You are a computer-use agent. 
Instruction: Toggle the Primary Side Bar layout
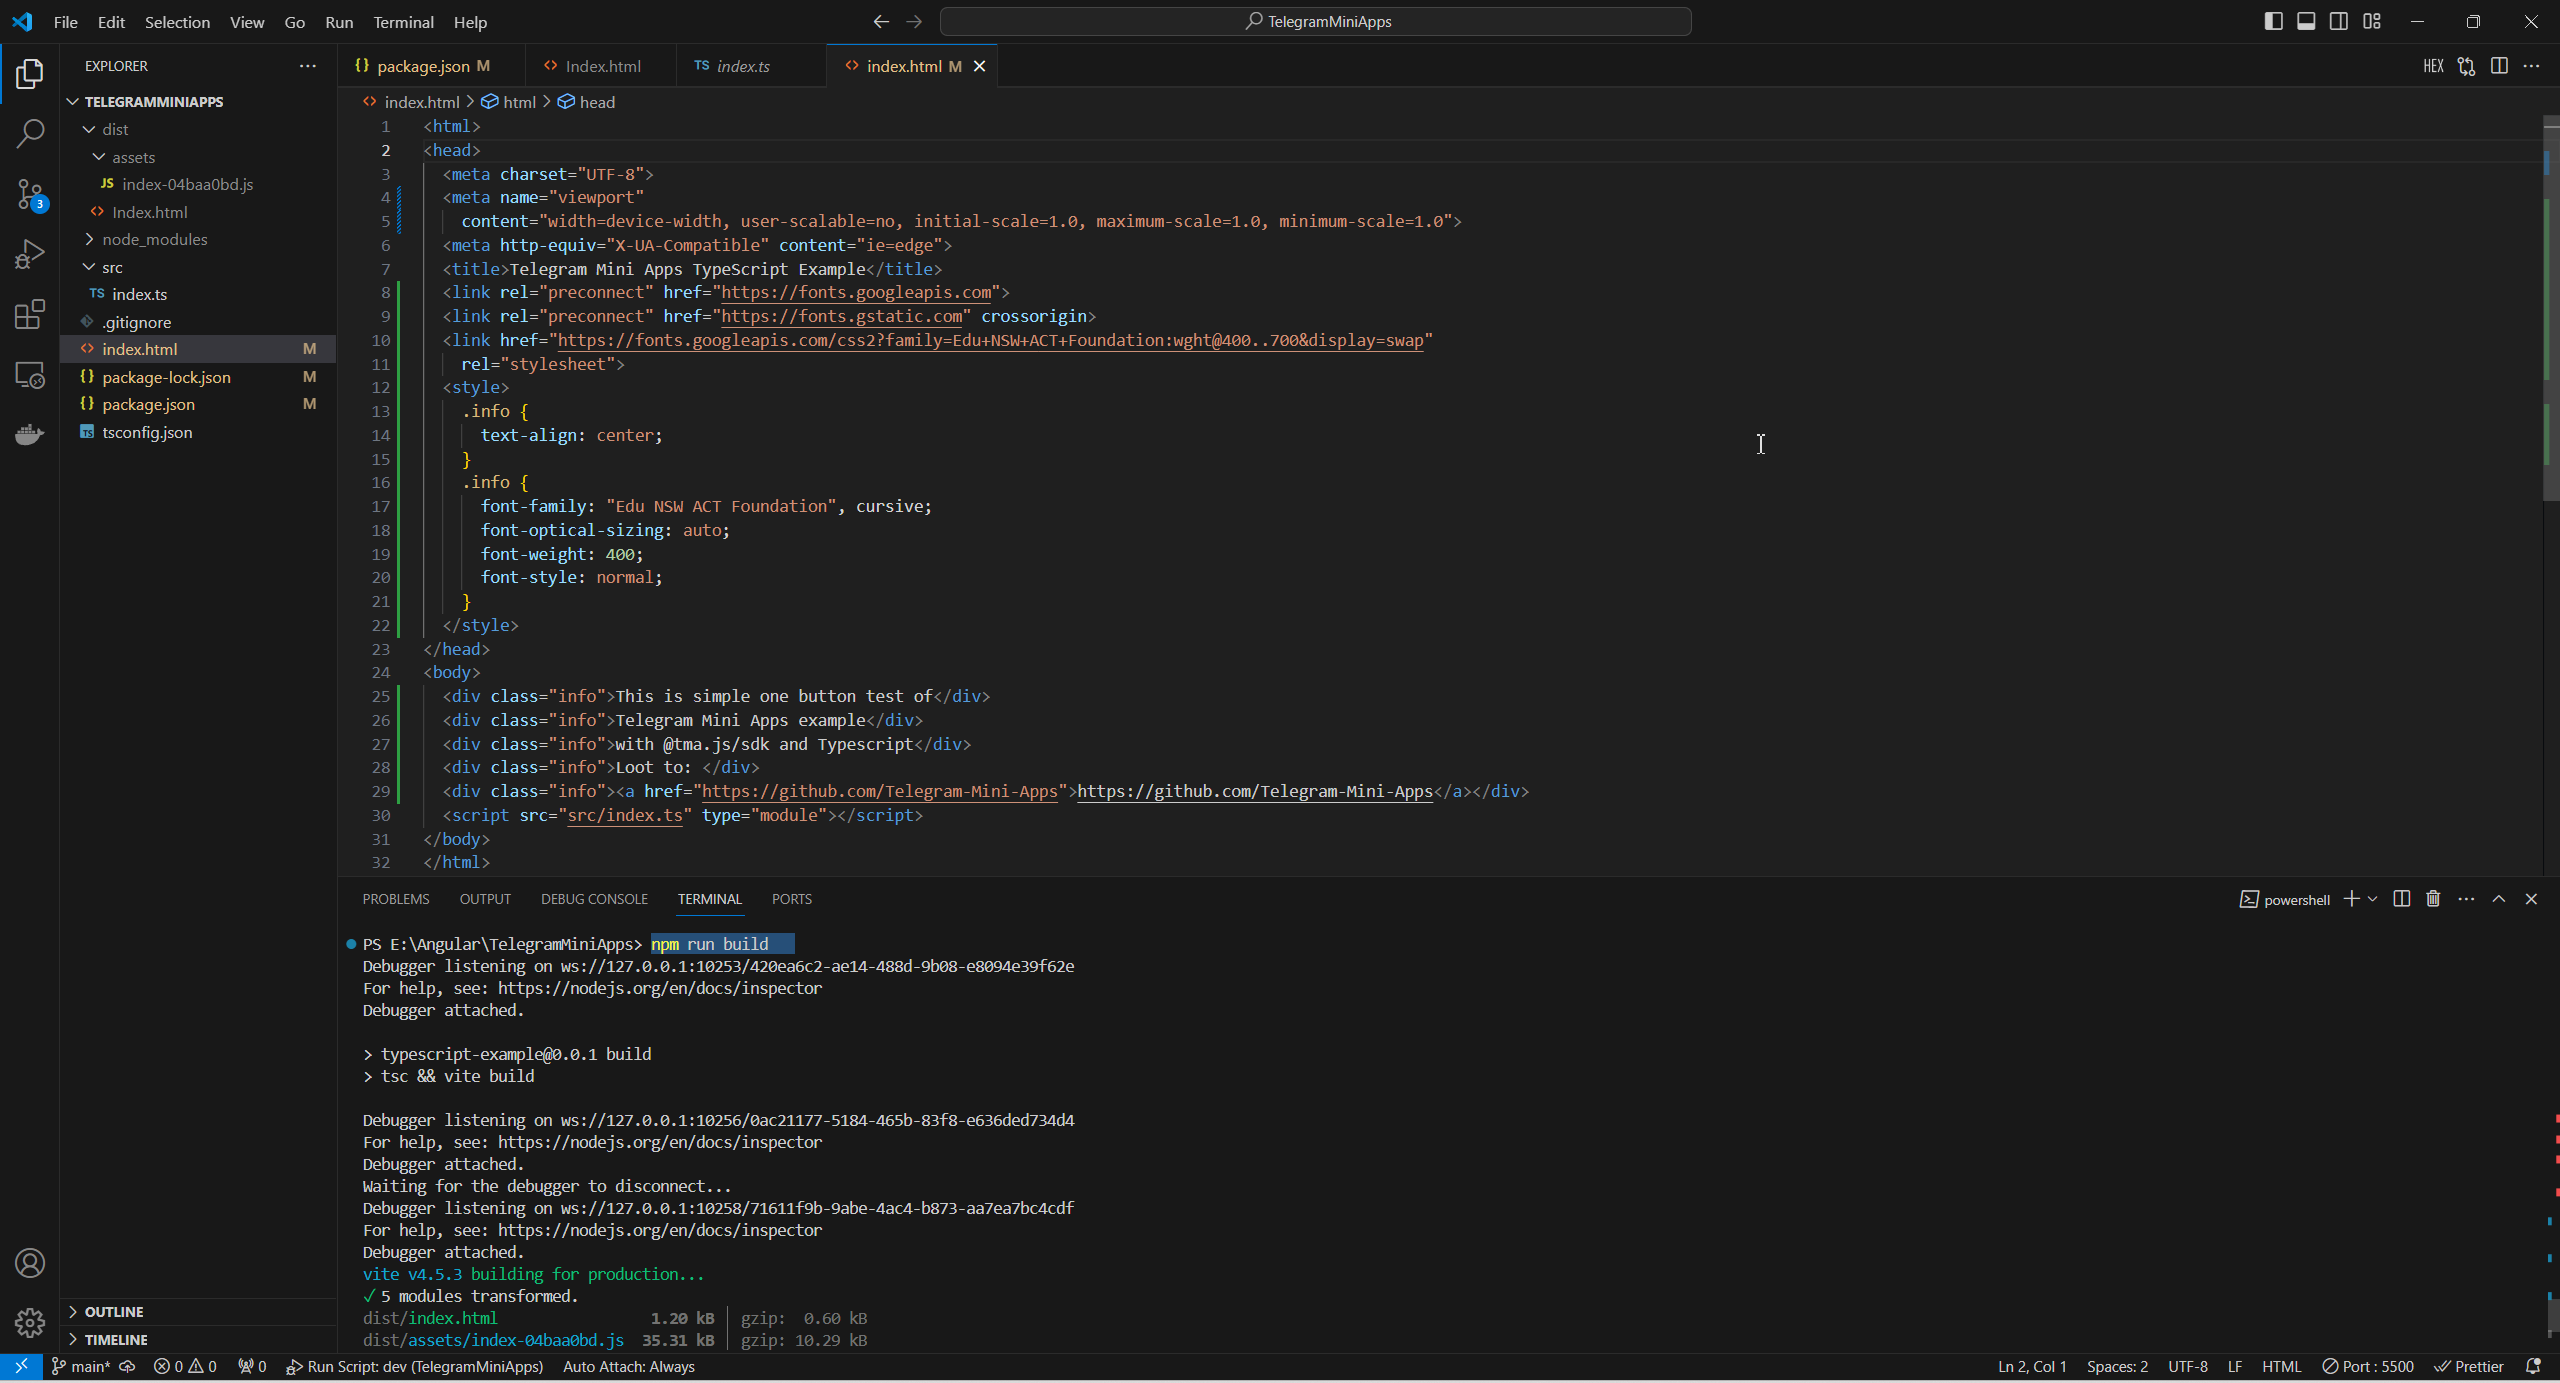coord(2273,21)
